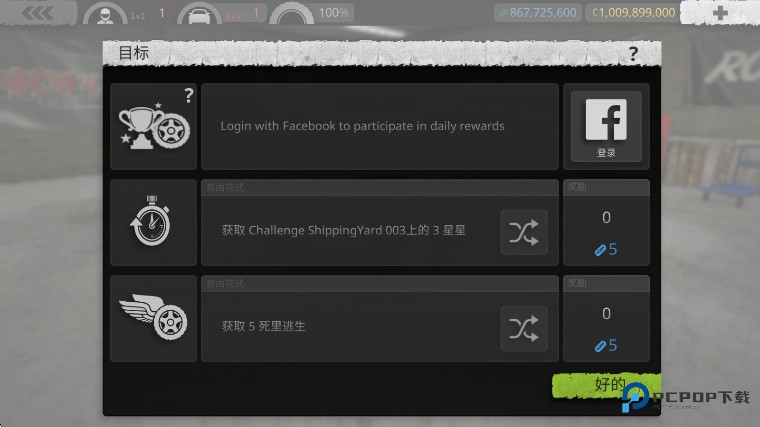Shuffle the near-miss objective

(524, 328)
